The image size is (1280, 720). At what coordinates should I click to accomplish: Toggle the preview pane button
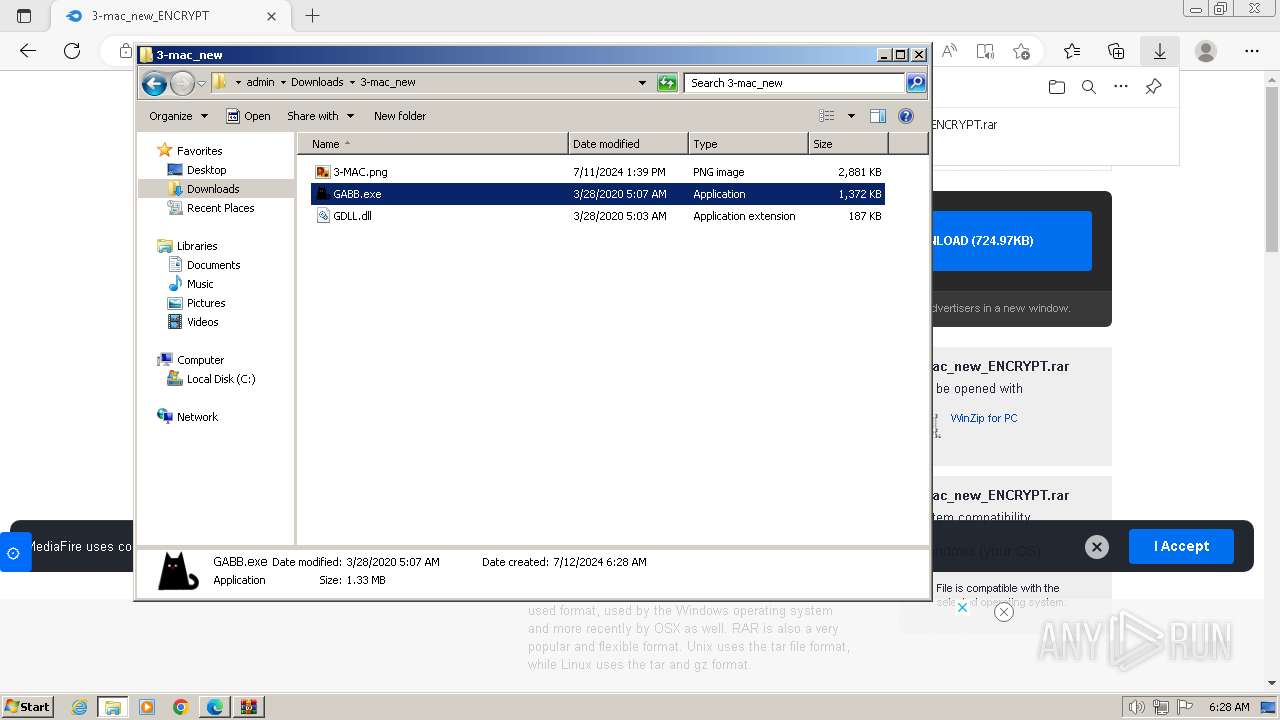click(x=878, y=116)
